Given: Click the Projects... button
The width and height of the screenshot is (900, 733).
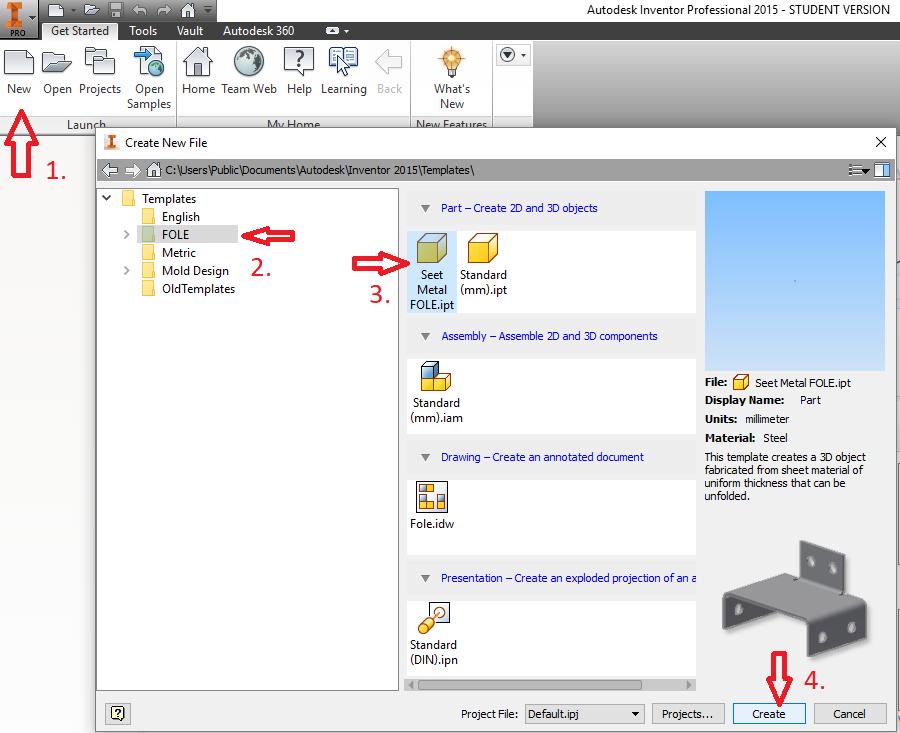Looking at the screenshot, I should (687, 713).
